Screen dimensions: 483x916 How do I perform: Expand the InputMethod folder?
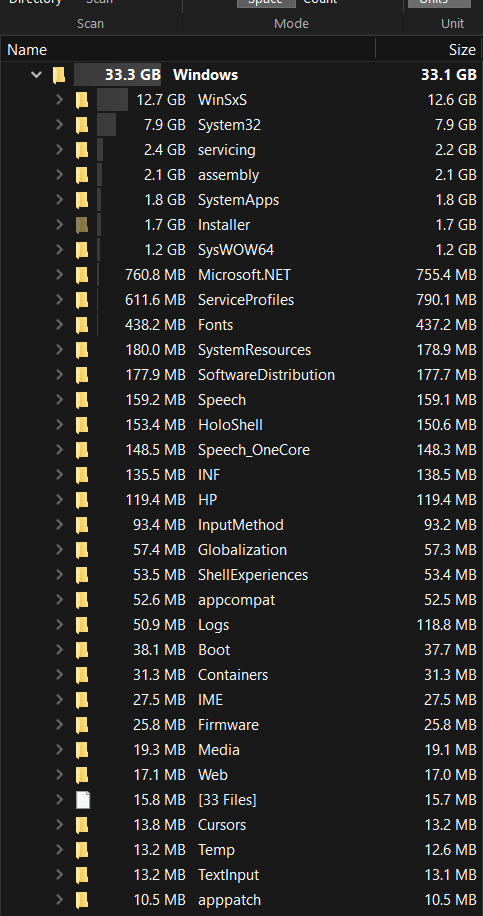[x=59, y=525]
